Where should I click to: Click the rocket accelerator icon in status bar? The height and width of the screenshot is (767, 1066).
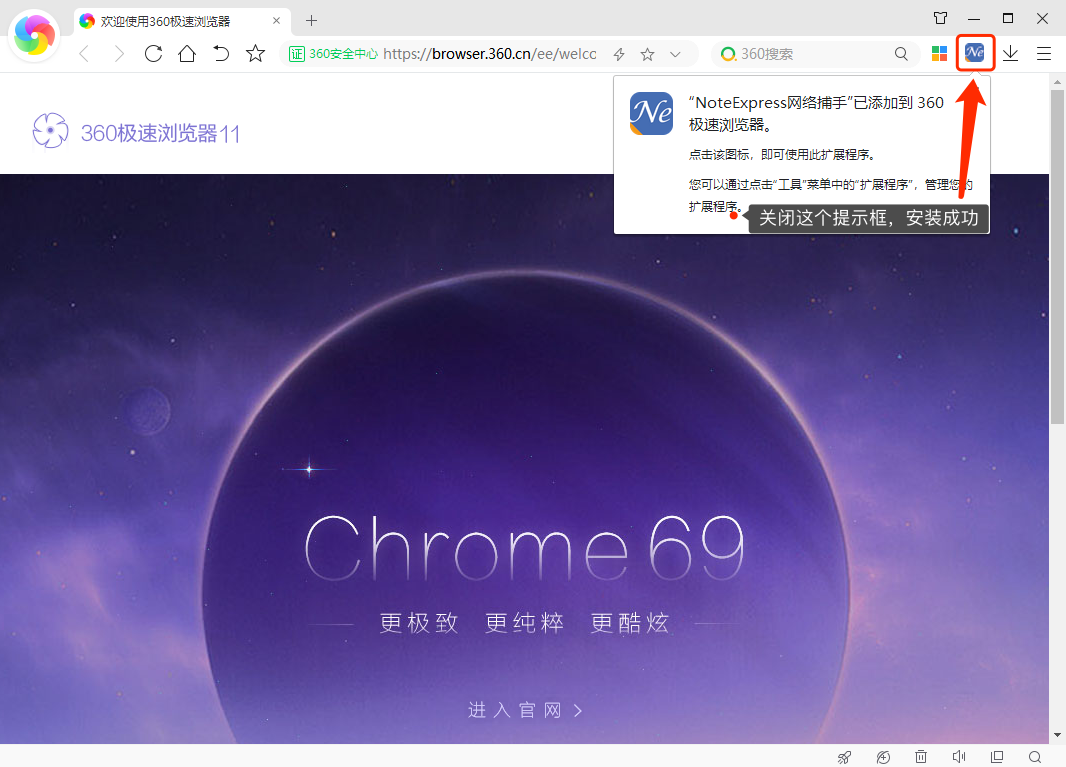tap(844, 757)
